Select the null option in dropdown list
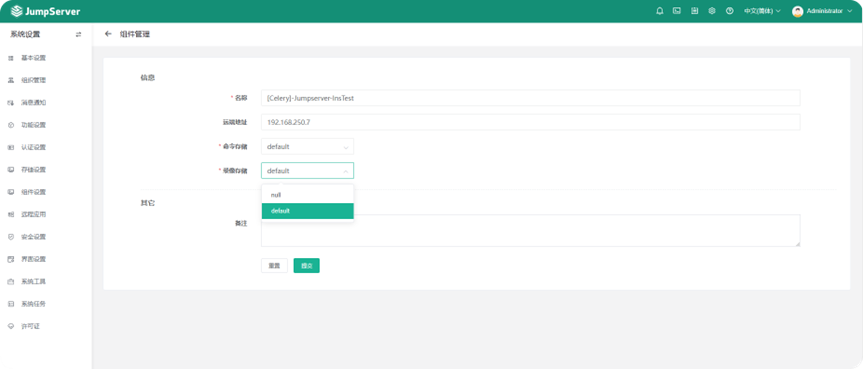 click(307, 195)
